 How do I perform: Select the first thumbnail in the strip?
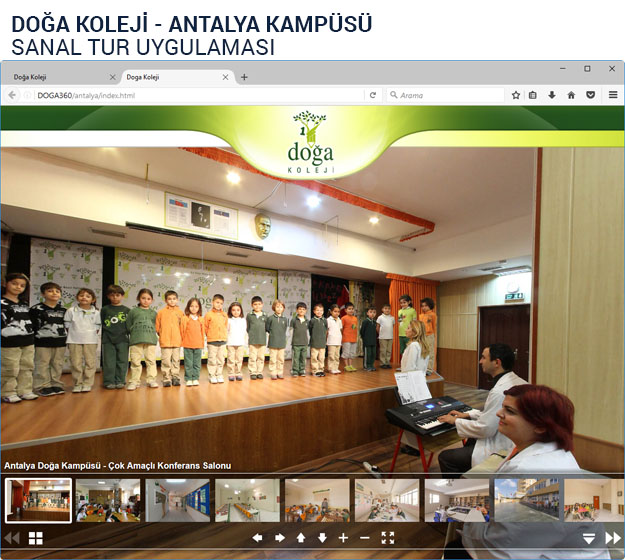click(x=39, y=499)
